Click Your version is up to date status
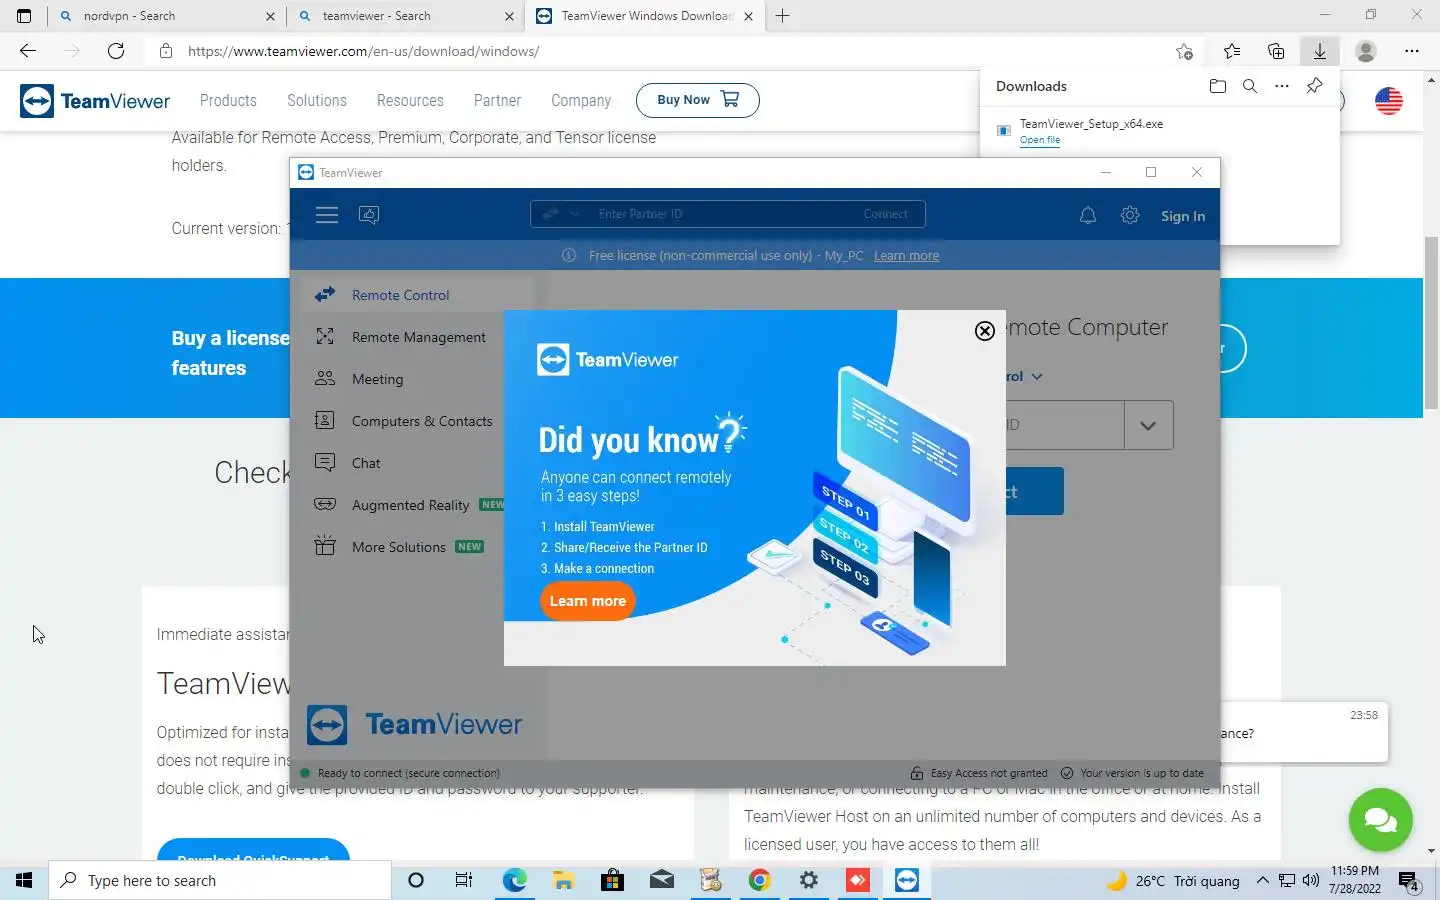The image size is (1440, 900). (1132, 773)
